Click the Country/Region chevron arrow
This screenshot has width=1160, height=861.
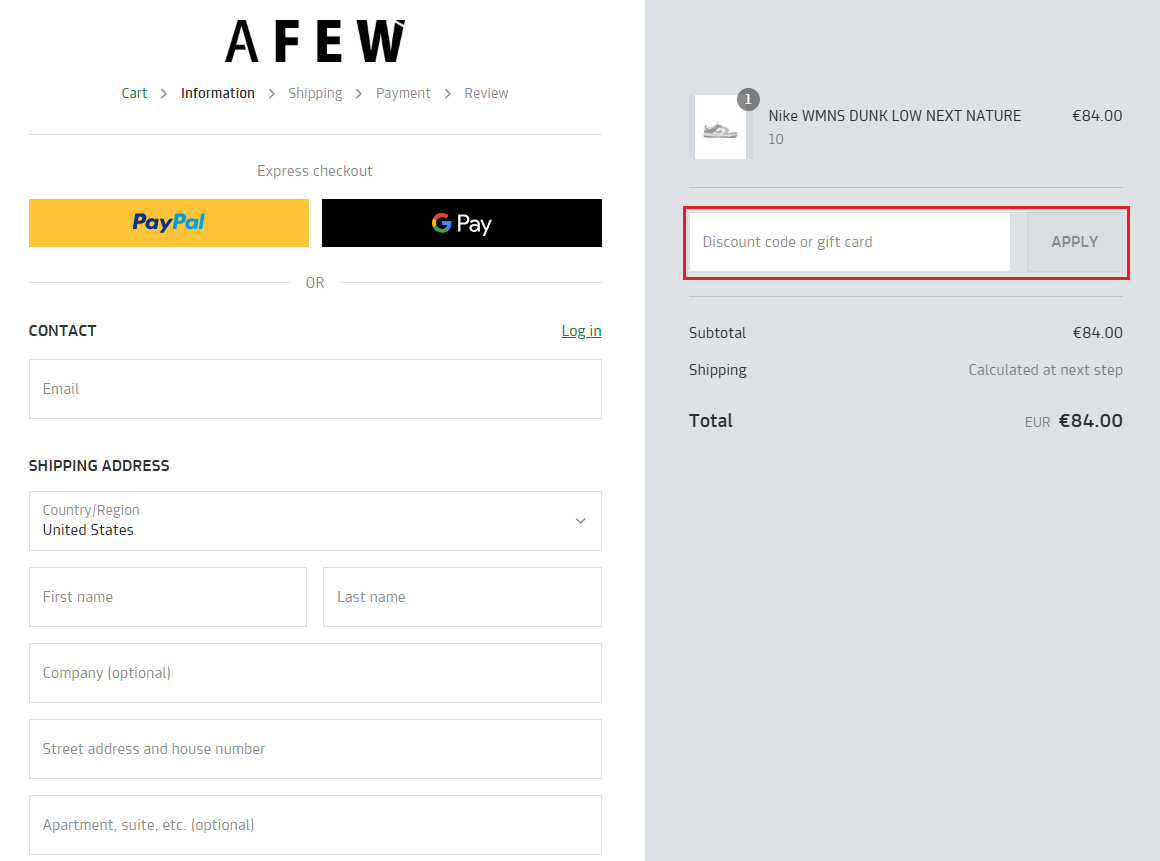580,521
